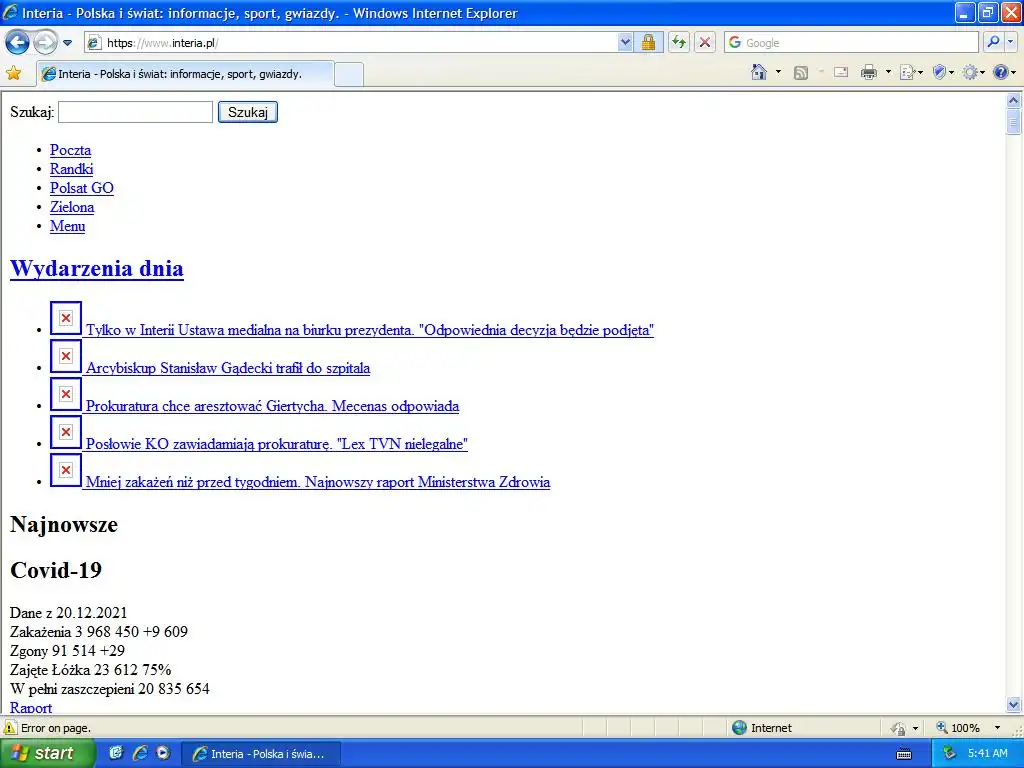Click broken image beside Ustawa medialna article
The image size is (1024, 768).
pyautogui.click(x=66, y=318)
